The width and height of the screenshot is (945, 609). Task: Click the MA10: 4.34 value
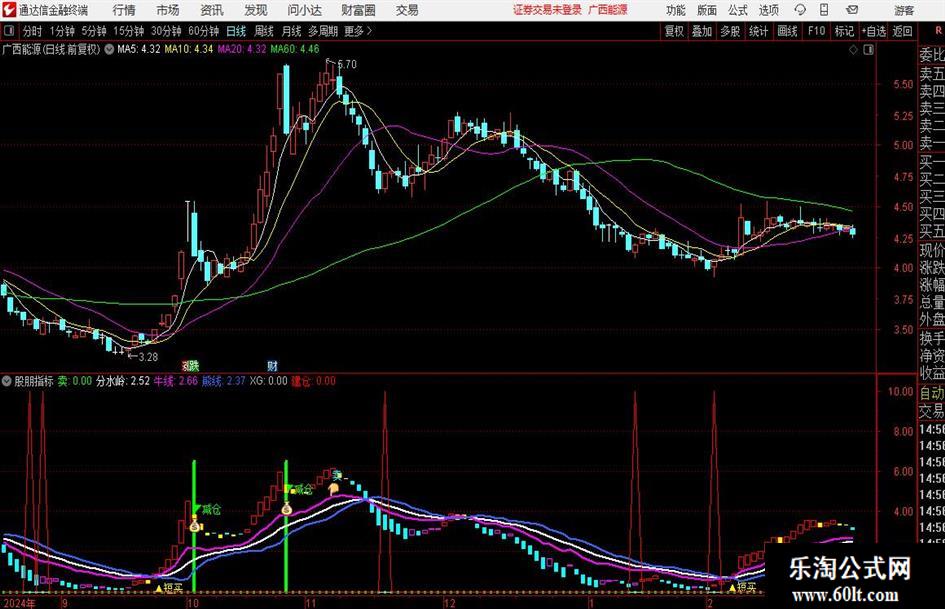[189, 49]
